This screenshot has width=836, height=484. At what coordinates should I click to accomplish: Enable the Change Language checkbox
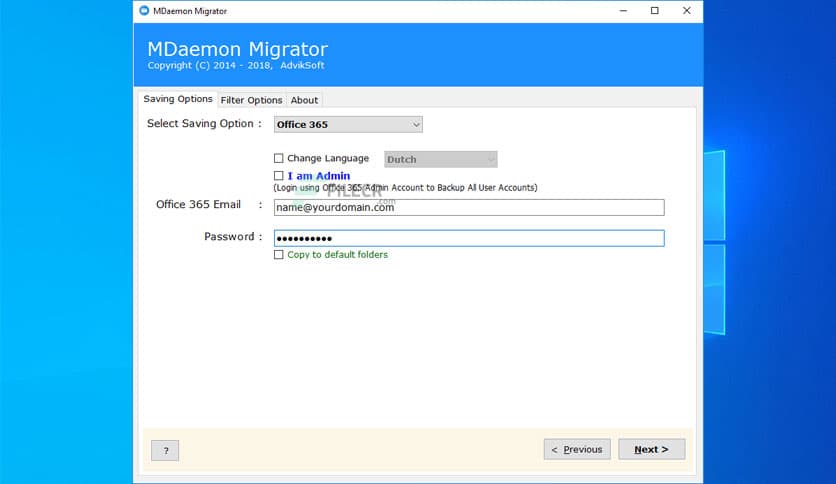[x=278, y=158]
